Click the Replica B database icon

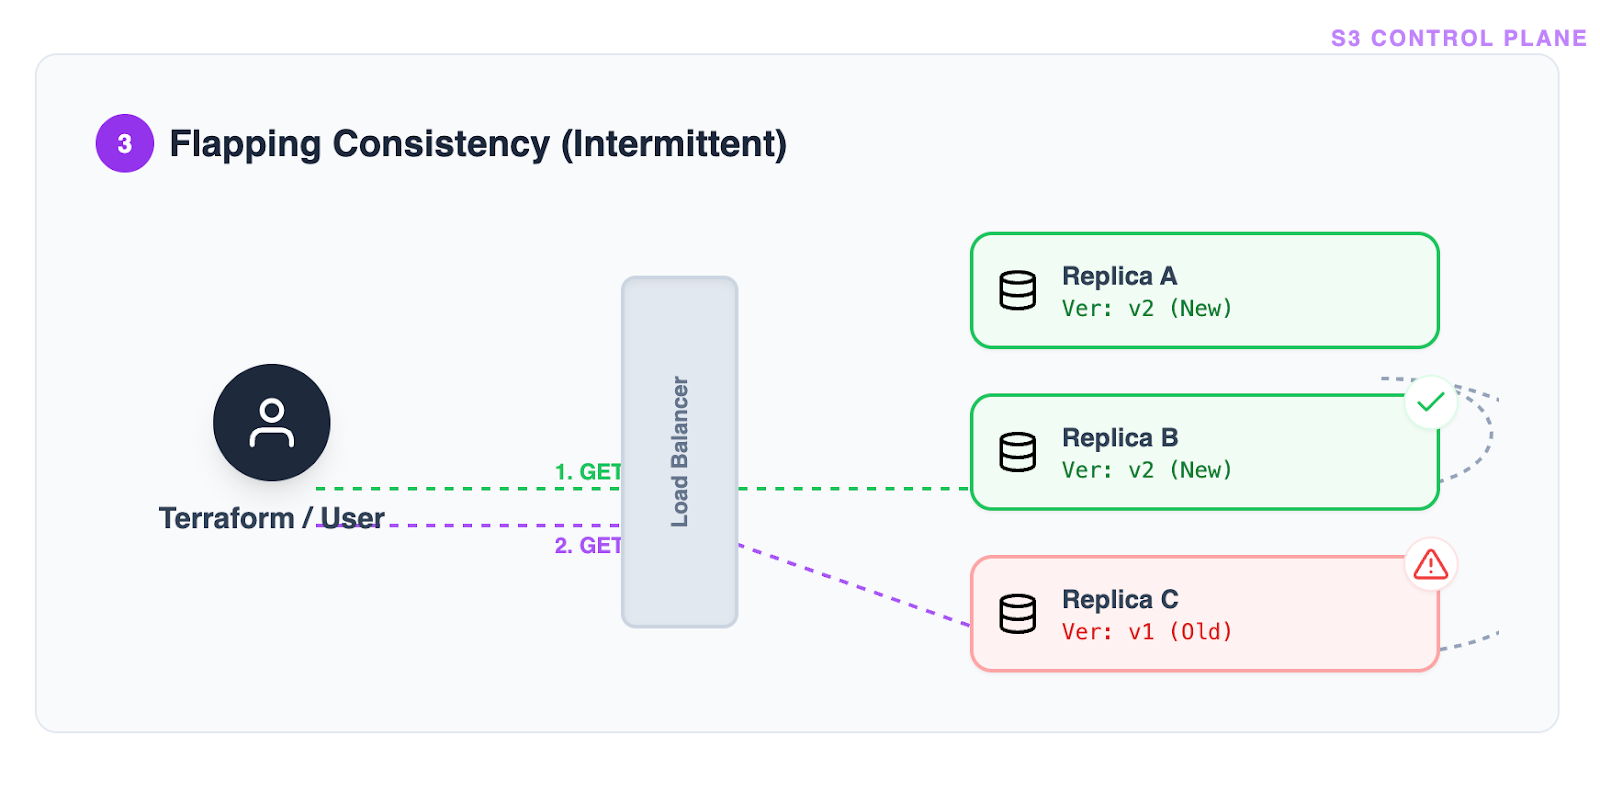click(1017, 452)
